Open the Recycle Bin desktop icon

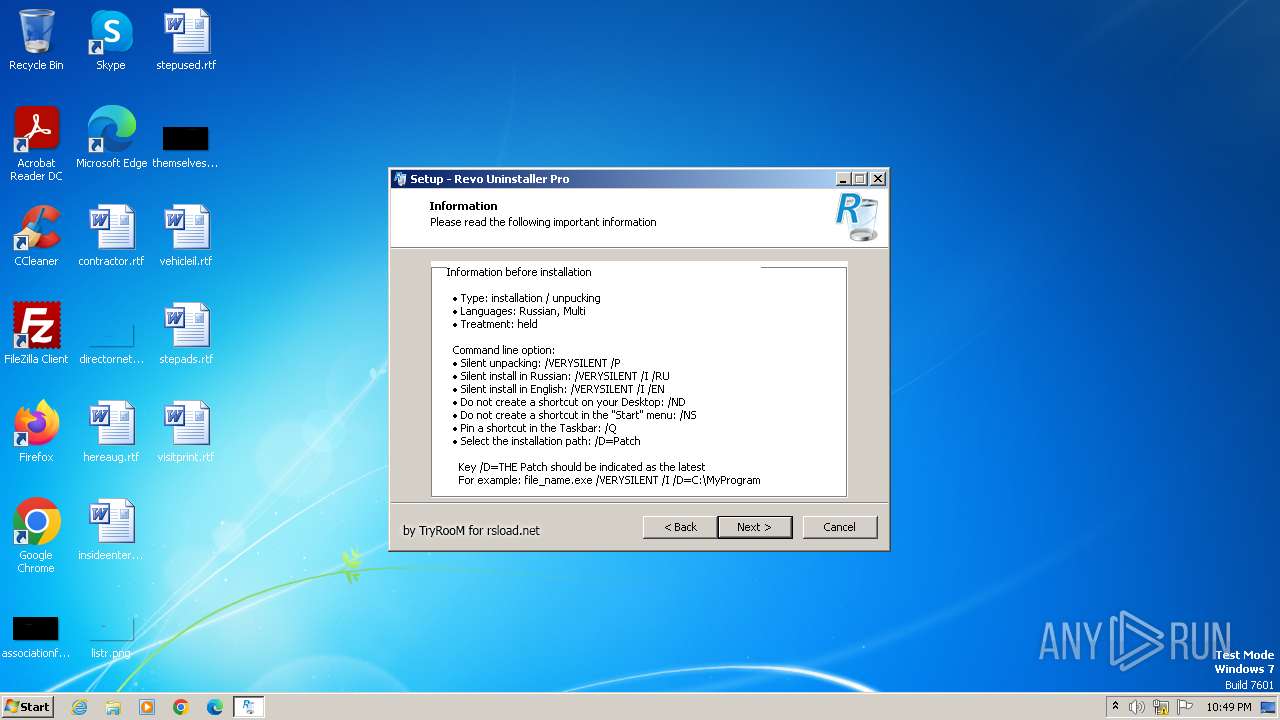coord(36,40)
